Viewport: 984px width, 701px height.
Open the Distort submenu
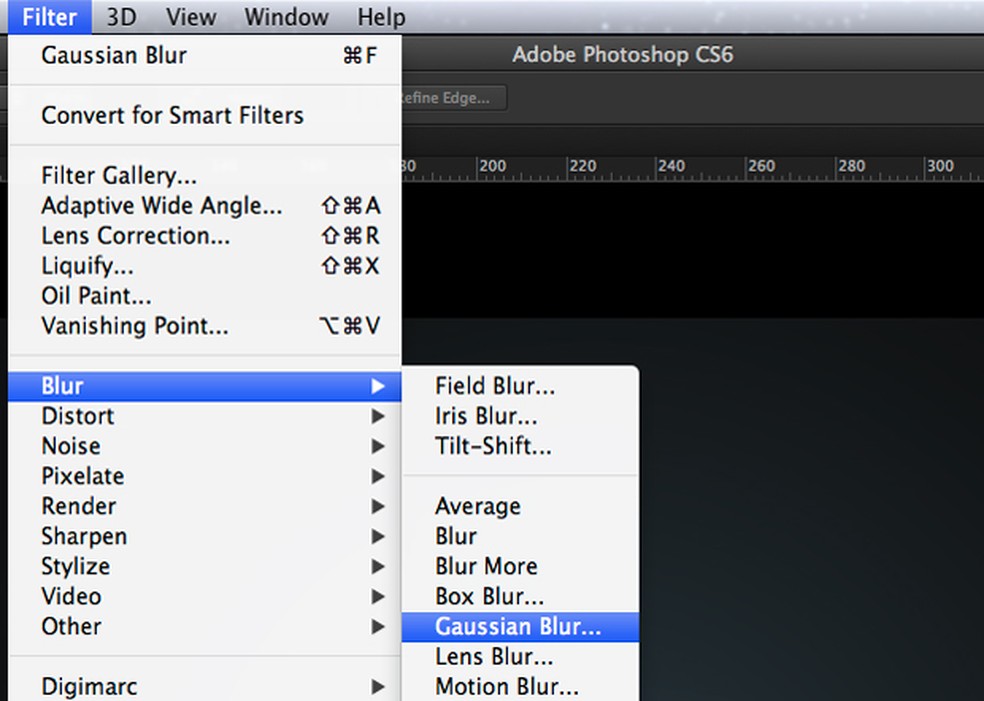pyautogui.click(x=78, y=416)
